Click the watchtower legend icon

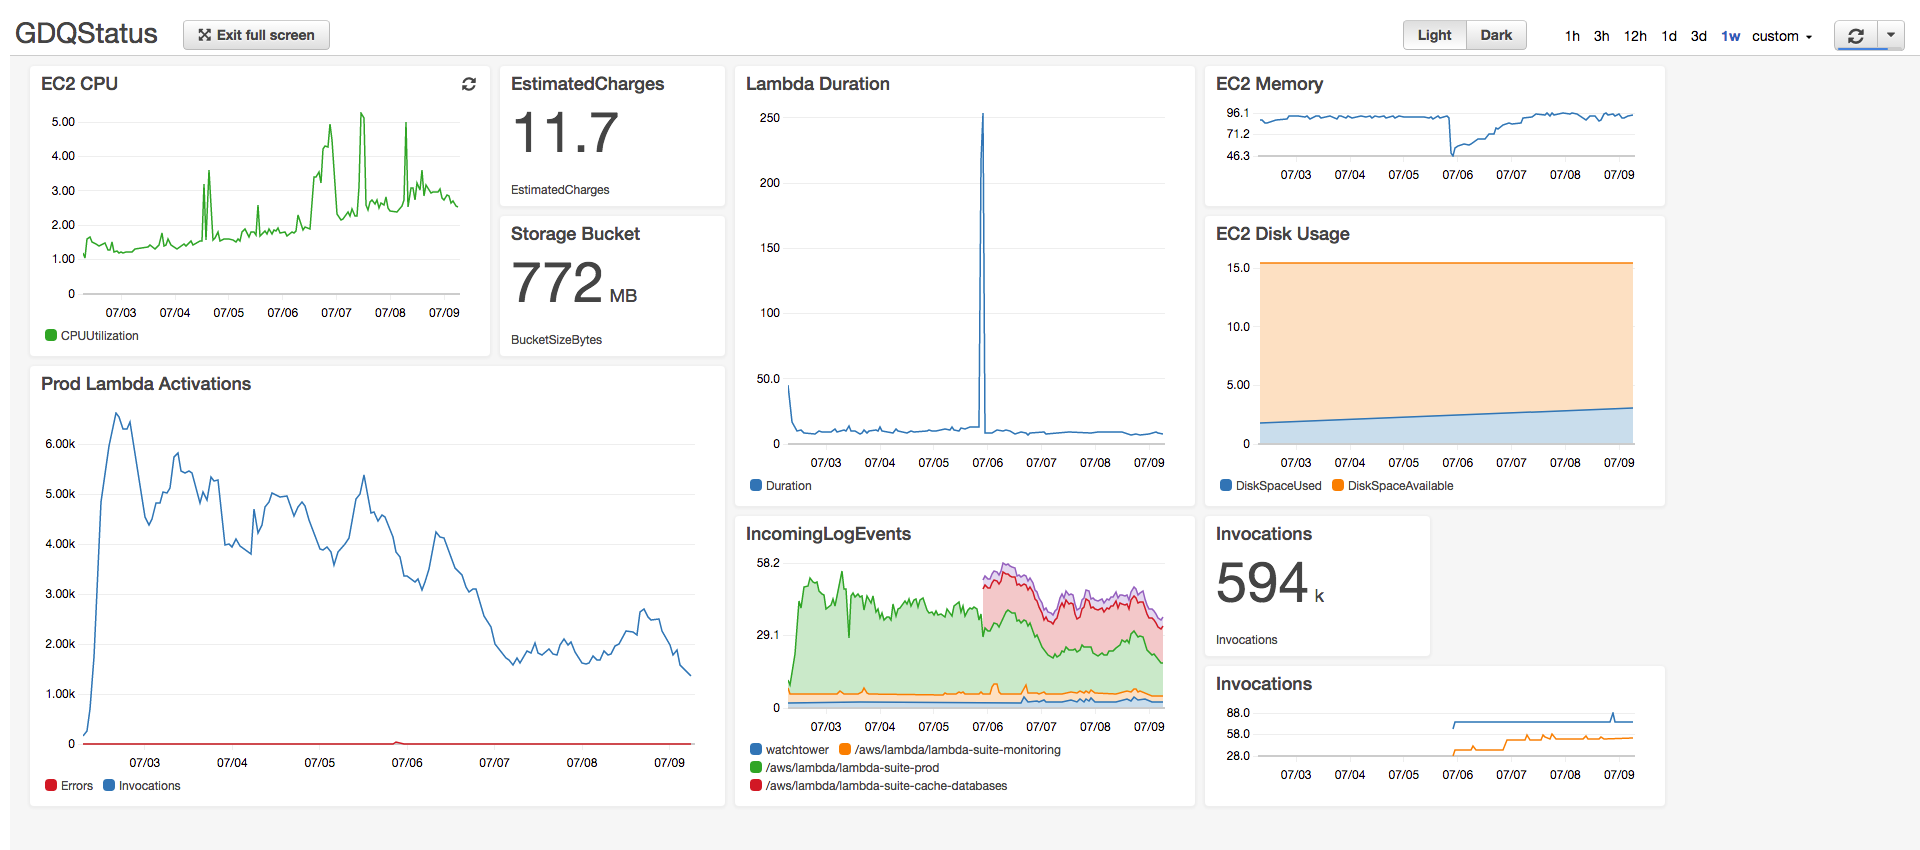[756, 750]
